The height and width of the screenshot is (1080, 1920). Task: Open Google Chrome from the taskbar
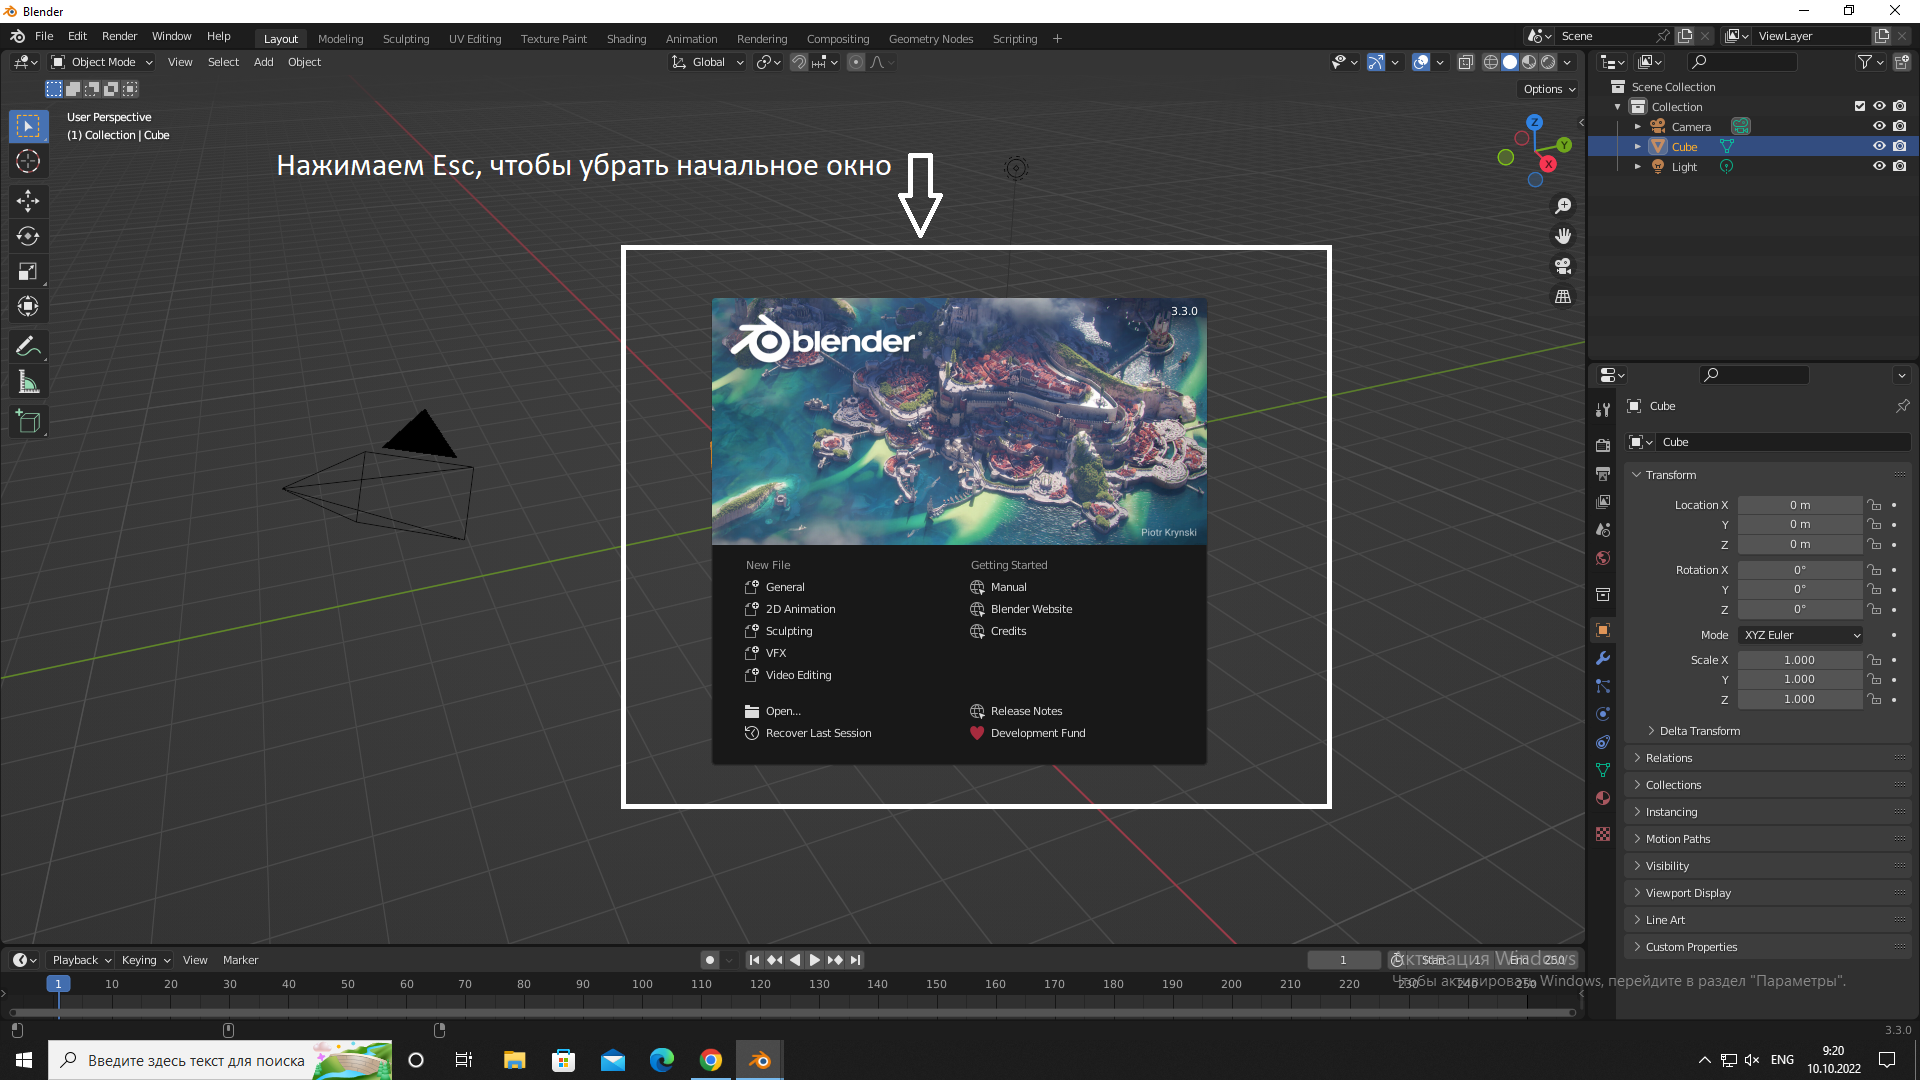tap(711, 1060)
